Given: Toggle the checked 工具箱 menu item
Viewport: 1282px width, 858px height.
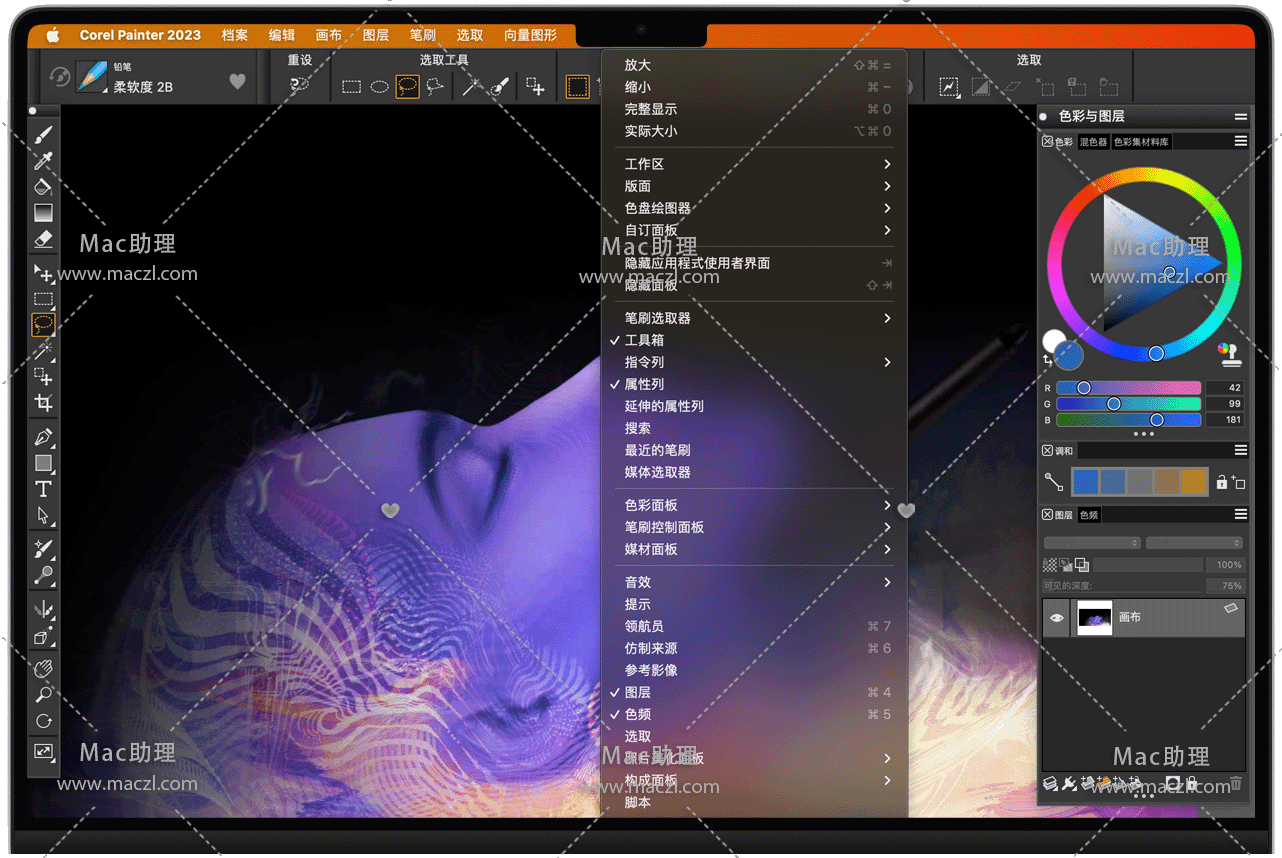Looking at the screenshot, I should click(x=644, y=340).
